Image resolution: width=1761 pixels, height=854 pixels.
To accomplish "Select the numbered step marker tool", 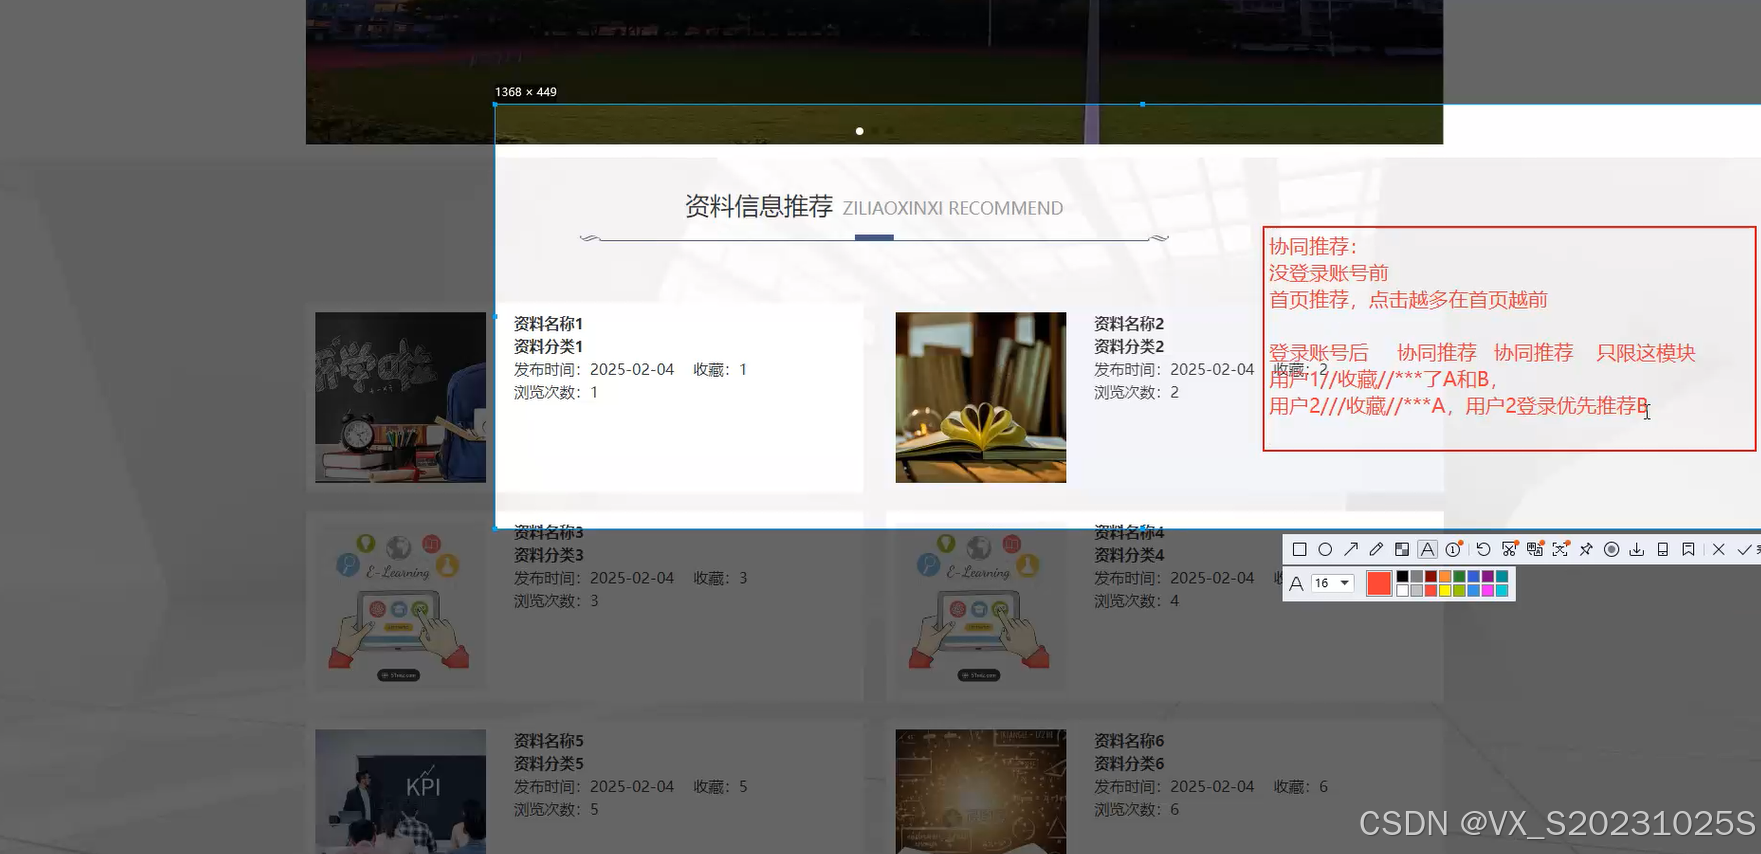I will pyautogui.click(x=1453, y=550).
